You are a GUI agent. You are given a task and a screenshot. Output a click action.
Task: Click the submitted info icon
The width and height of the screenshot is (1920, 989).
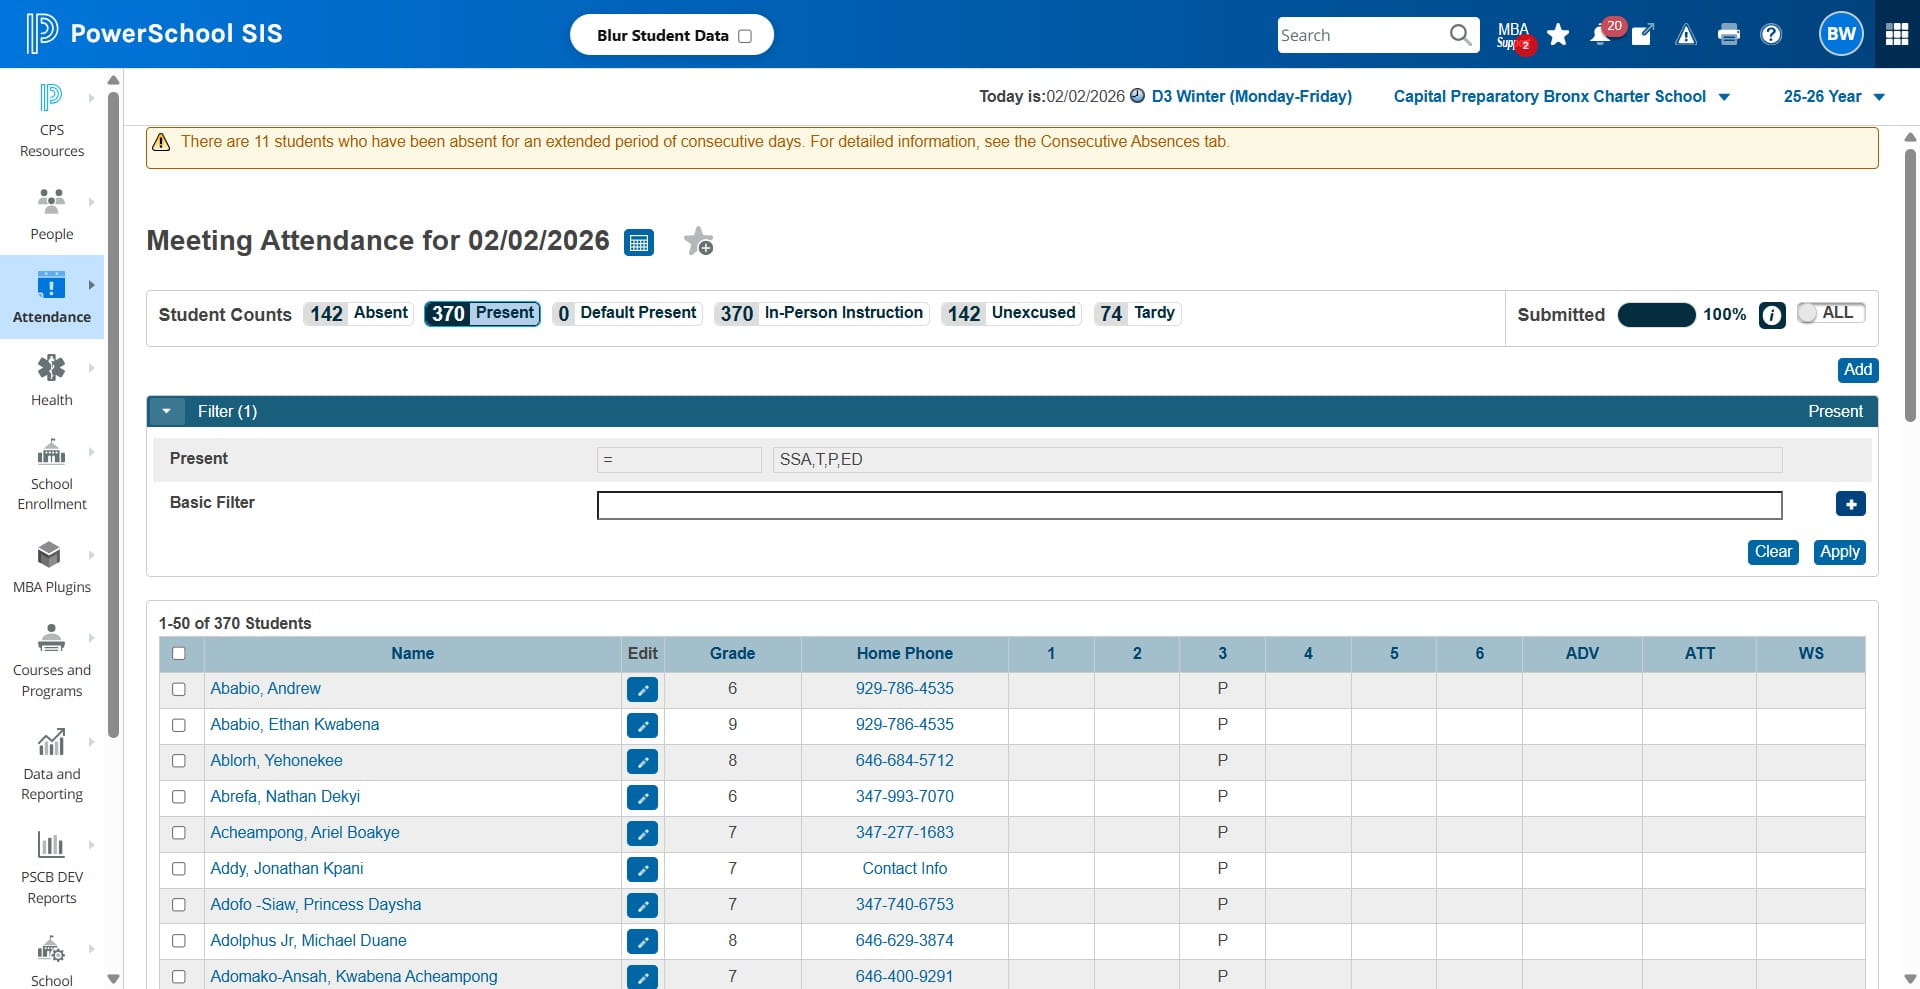(x=1771, y=315)
